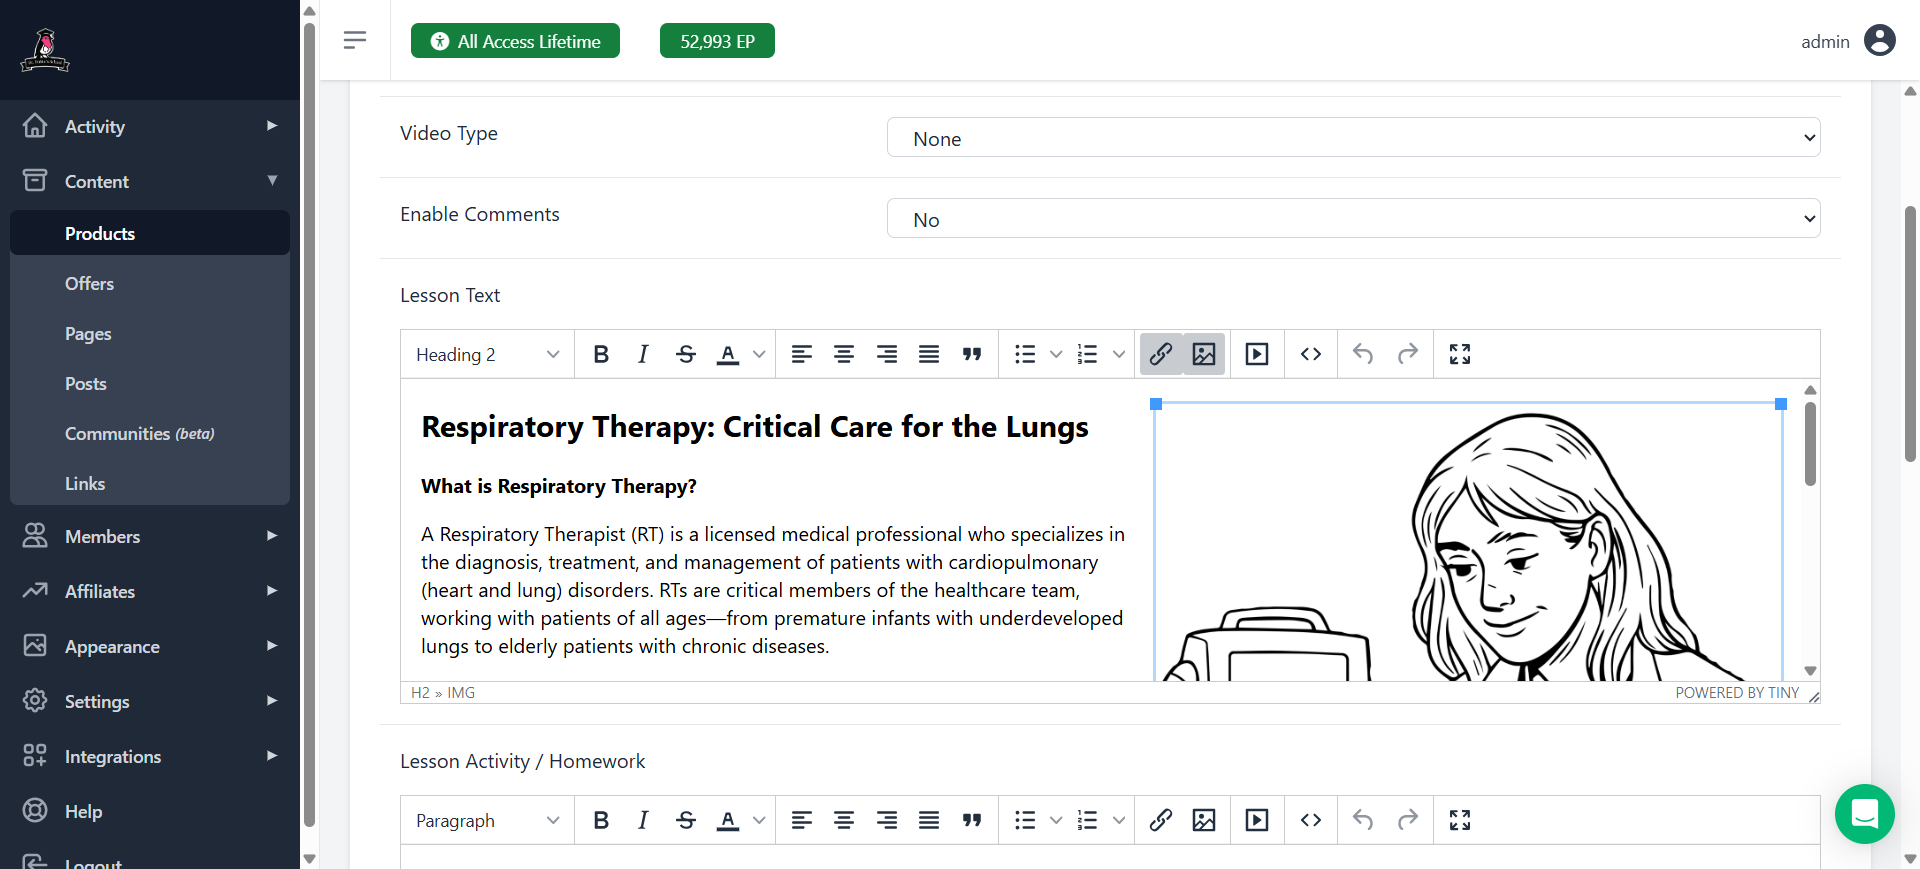The image size is (1920, 869).
Task: Open Offers in the sidebar
Action: point(89,284)
